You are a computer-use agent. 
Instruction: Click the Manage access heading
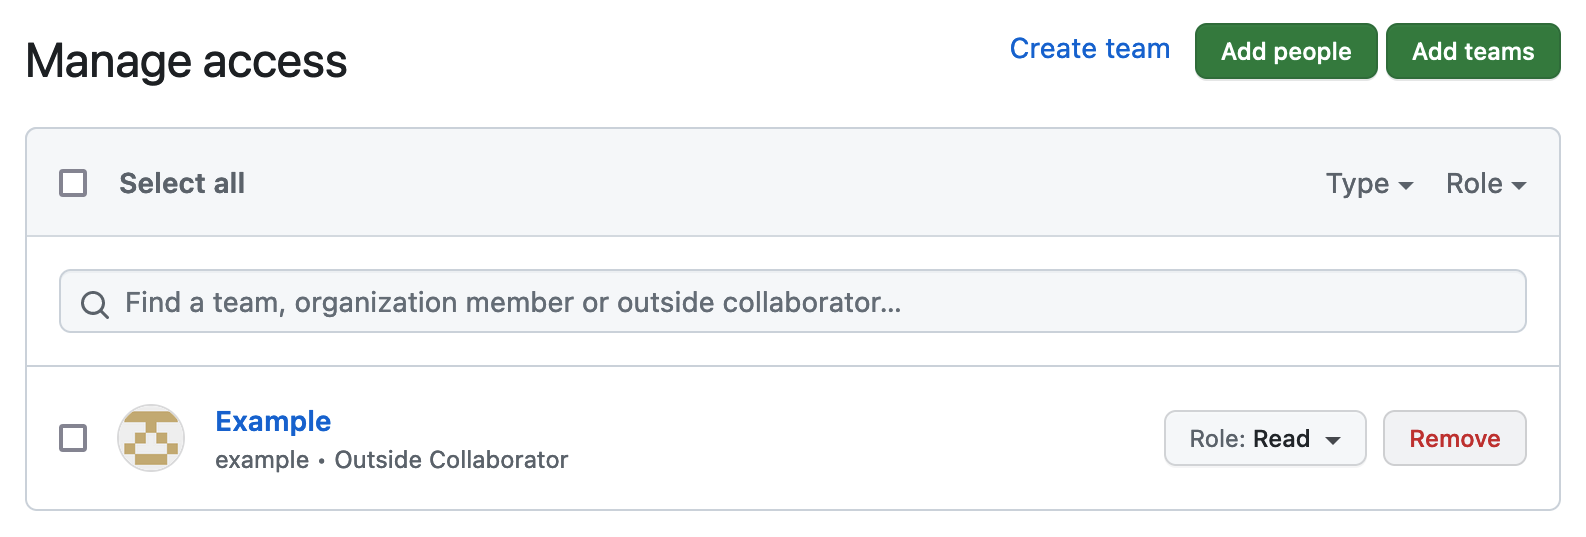pyautogui.click(x=186, y=61)
